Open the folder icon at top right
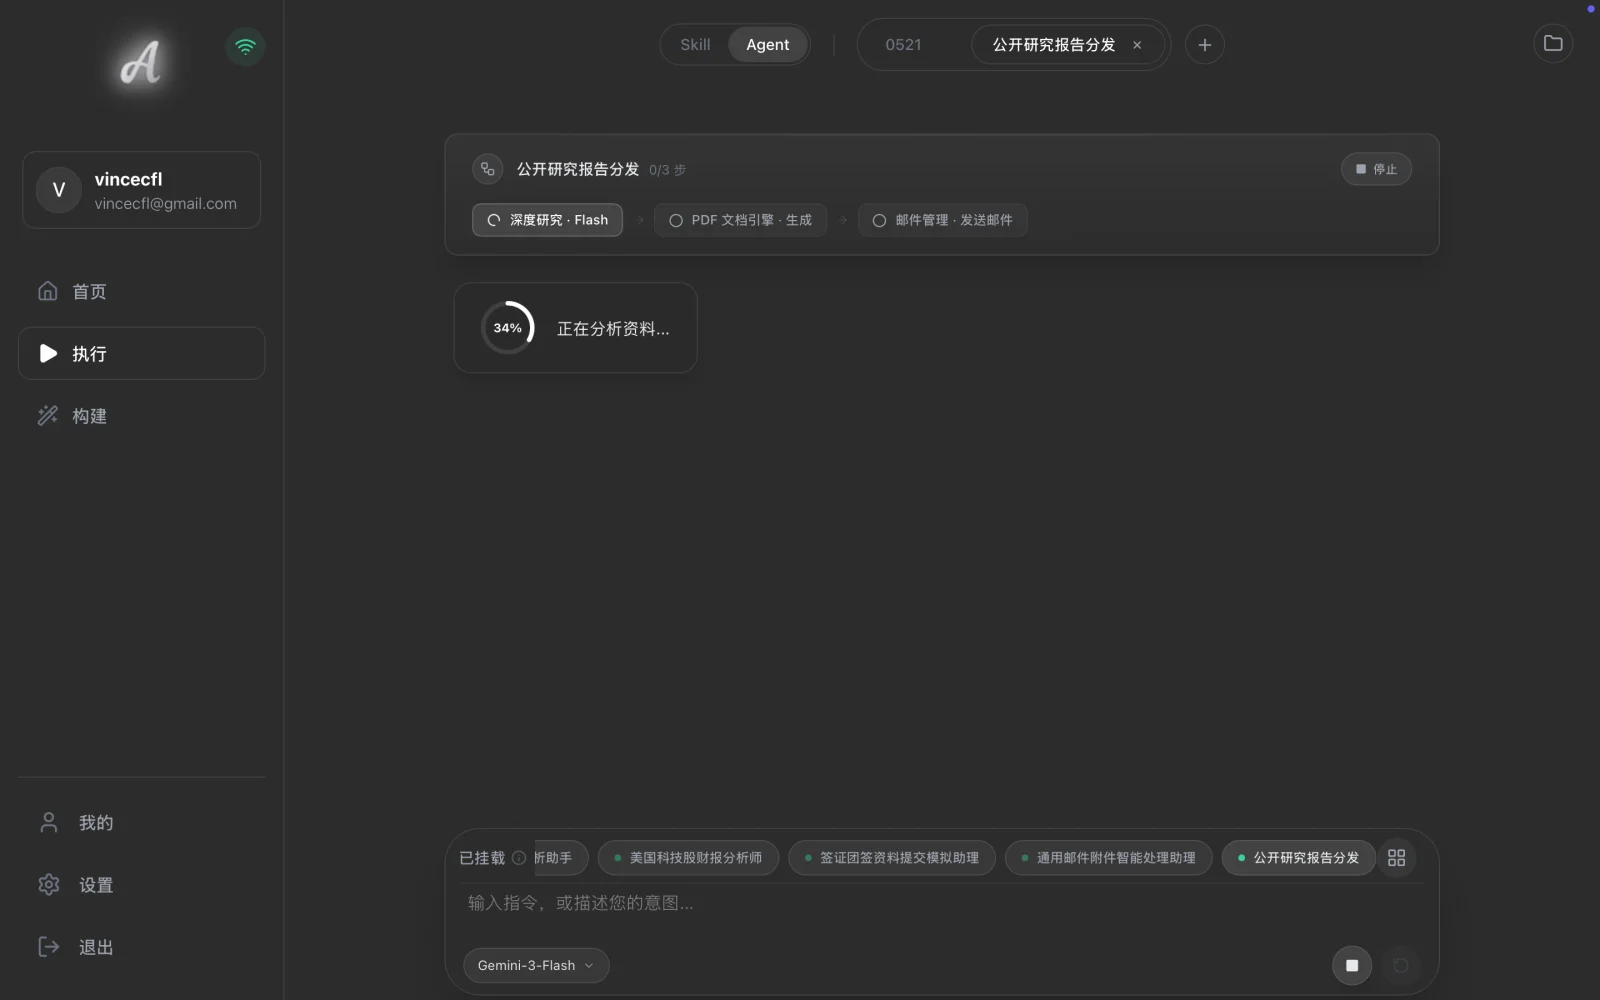 tap(1553, 43)
